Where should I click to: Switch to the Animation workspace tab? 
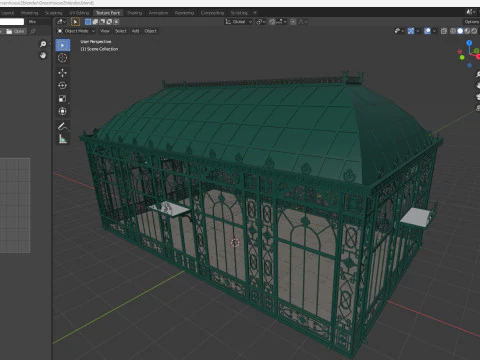158,13
